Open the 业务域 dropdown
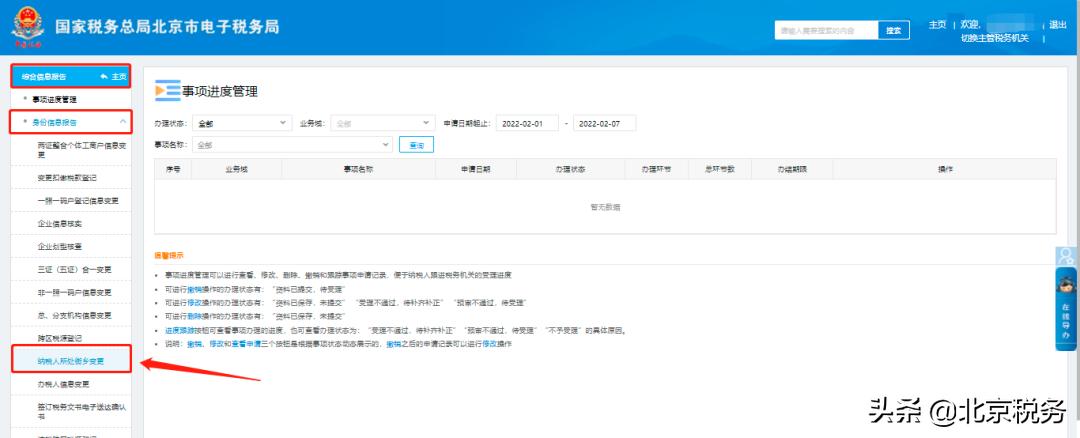The width and height of the screenshot is (1080, 438). (382, 123)
